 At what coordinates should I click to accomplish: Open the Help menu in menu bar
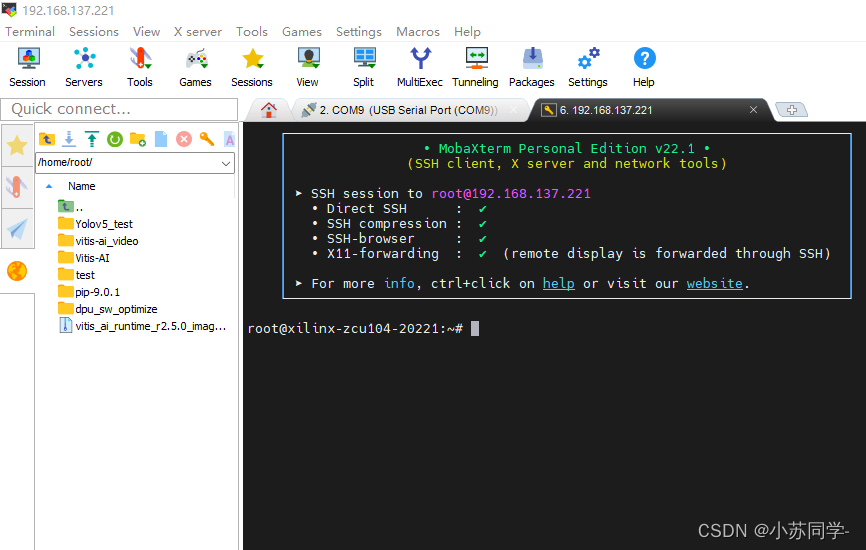click(x=467, y=31)
